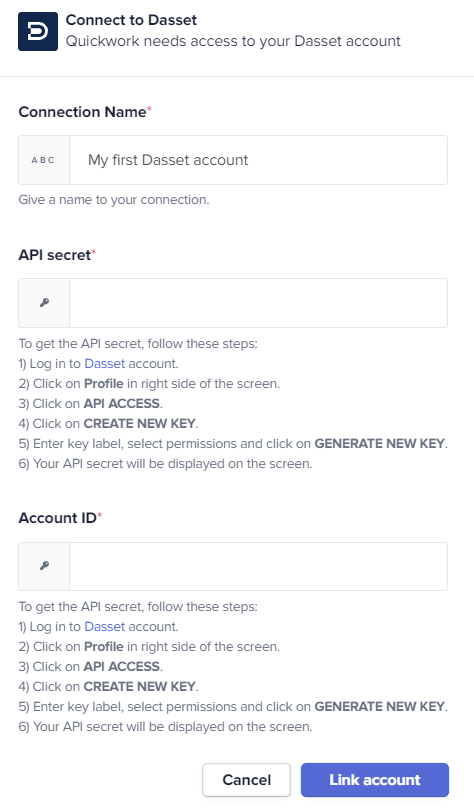This screenshot has height=810, width=474.
Task: Focus the Account ID input field
Action: (x=258, y=566)
